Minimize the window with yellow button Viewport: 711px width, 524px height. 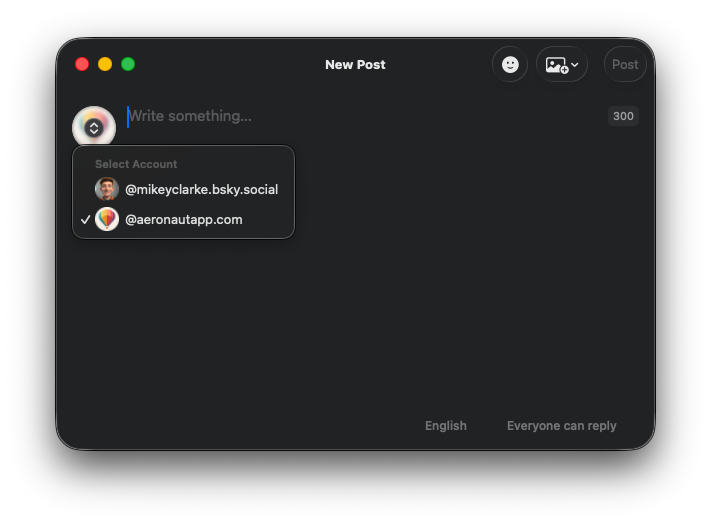pos(105,64)
